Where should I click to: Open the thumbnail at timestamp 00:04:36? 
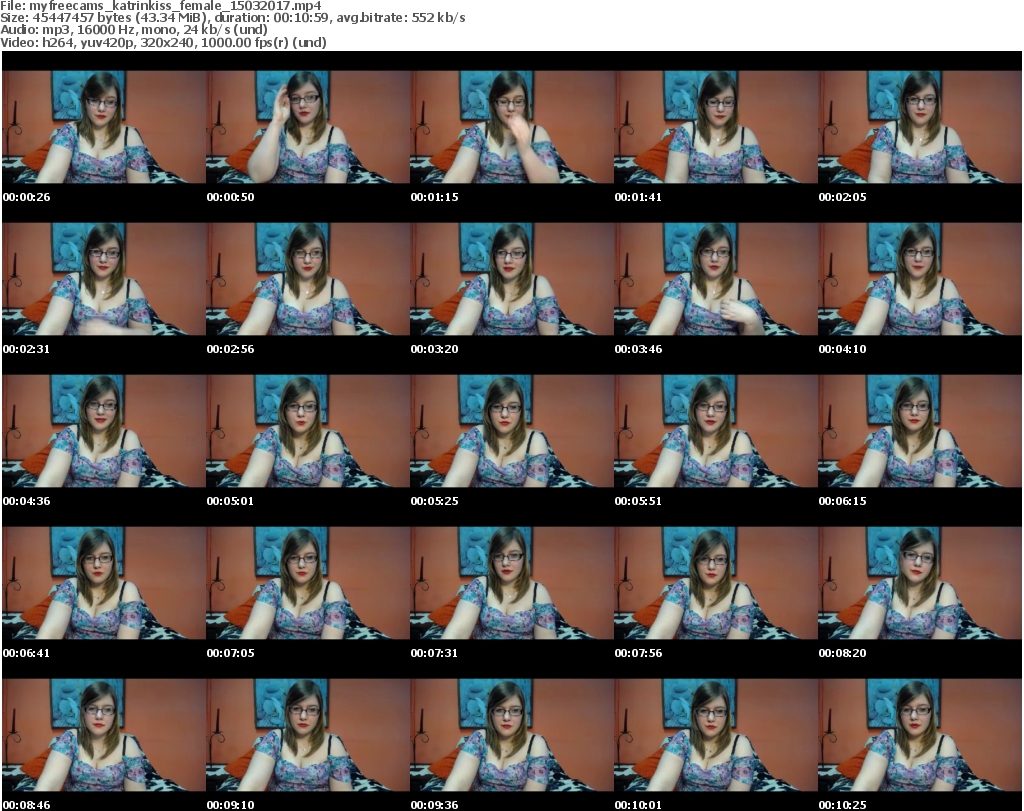104,431
